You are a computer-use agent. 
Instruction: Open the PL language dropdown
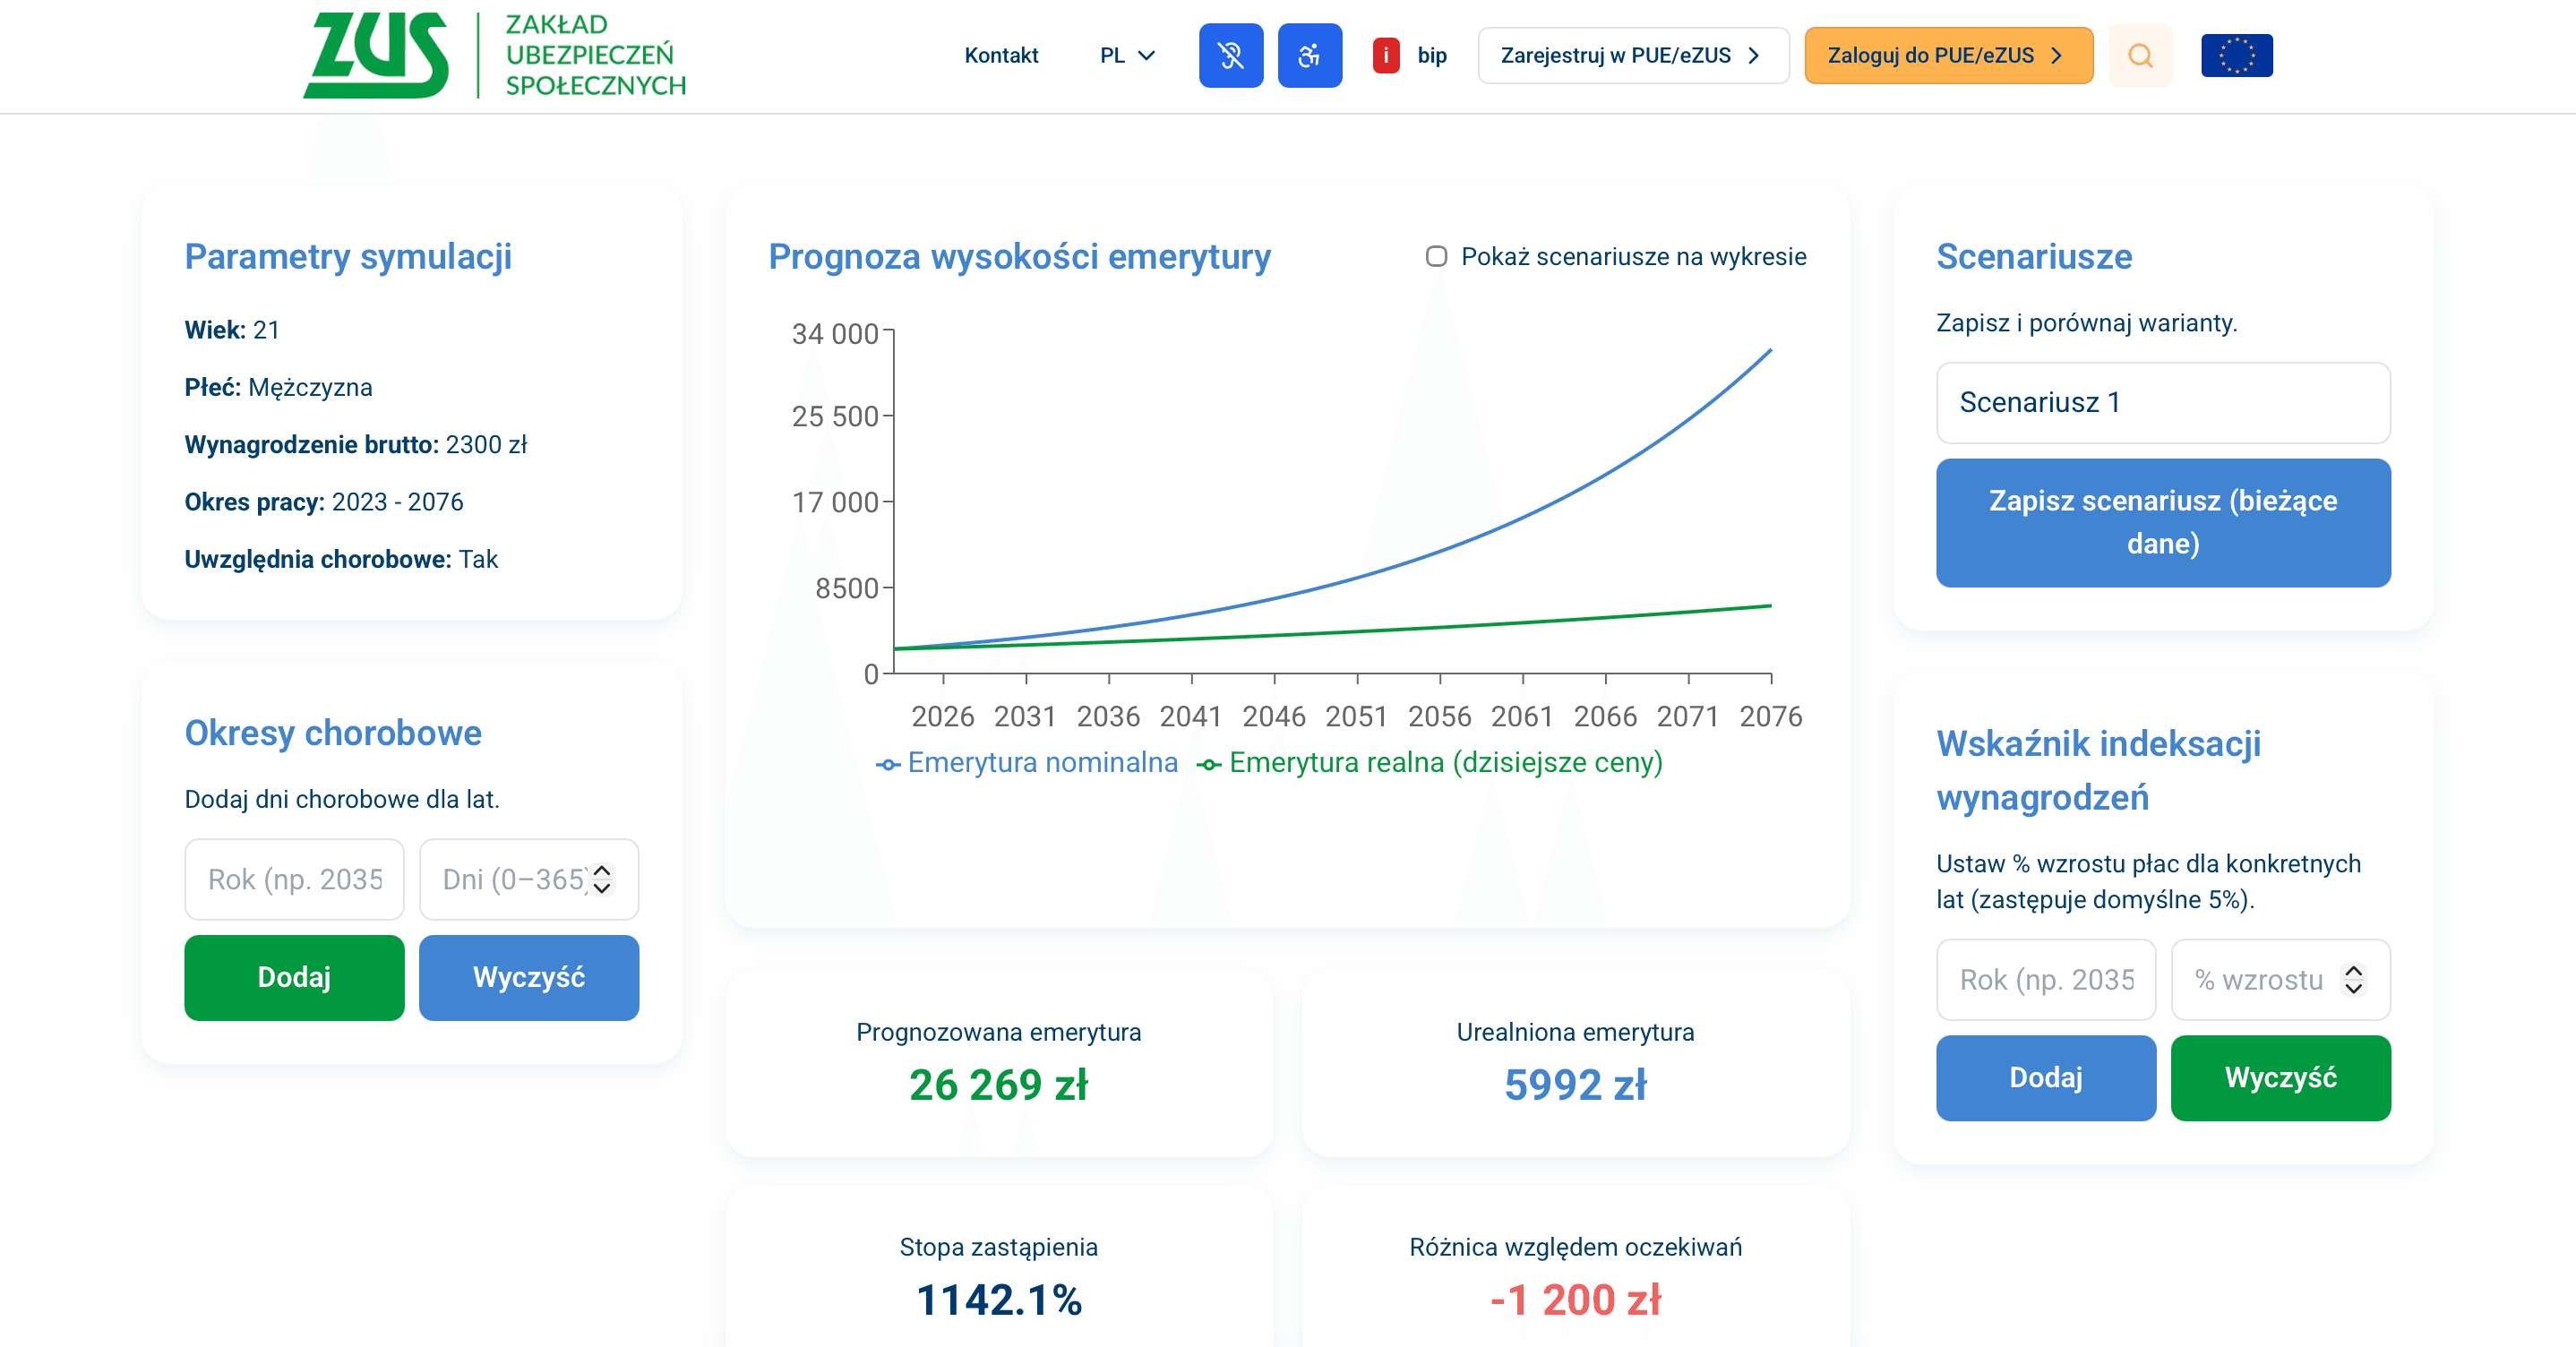(1126, 55)
